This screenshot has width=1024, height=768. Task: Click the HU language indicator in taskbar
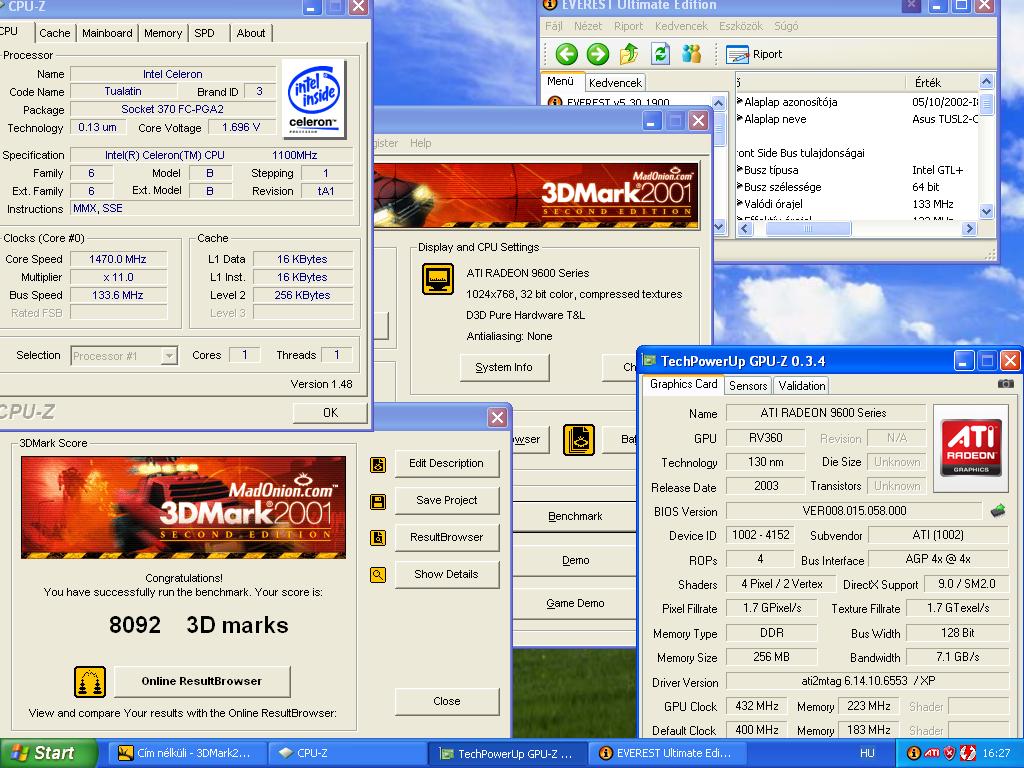[867, 753]
